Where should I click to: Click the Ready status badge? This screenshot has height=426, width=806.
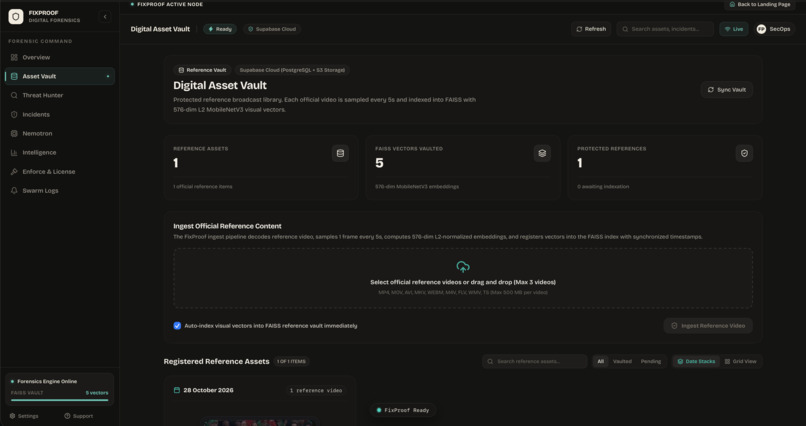[220, 29]
